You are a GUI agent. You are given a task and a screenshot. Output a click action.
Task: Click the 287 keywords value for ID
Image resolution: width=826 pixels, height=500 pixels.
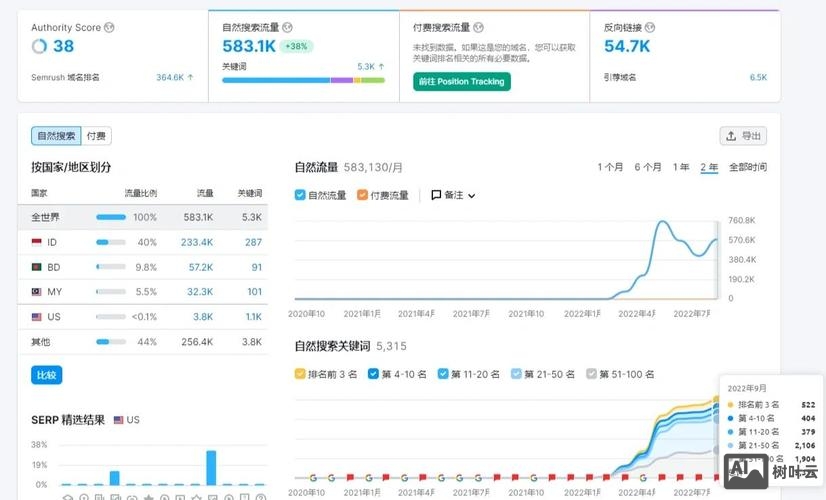pos(253,242)
